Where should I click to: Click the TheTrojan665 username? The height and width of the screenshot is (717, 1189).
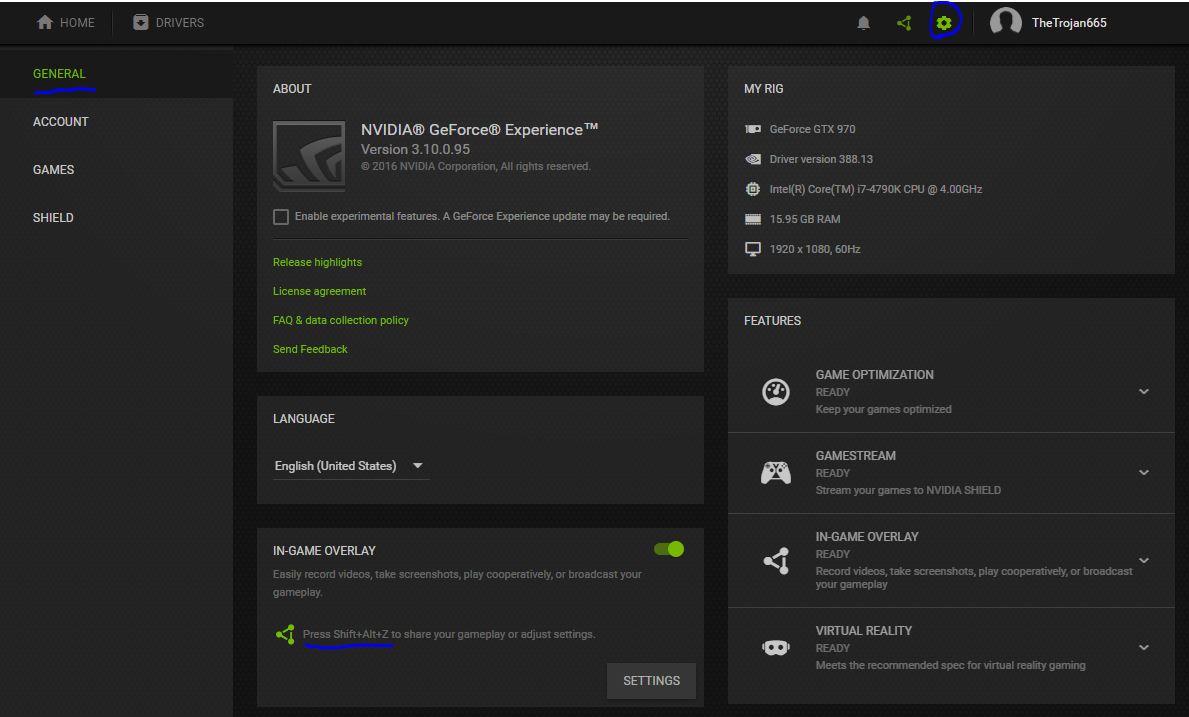(1068, 23)
